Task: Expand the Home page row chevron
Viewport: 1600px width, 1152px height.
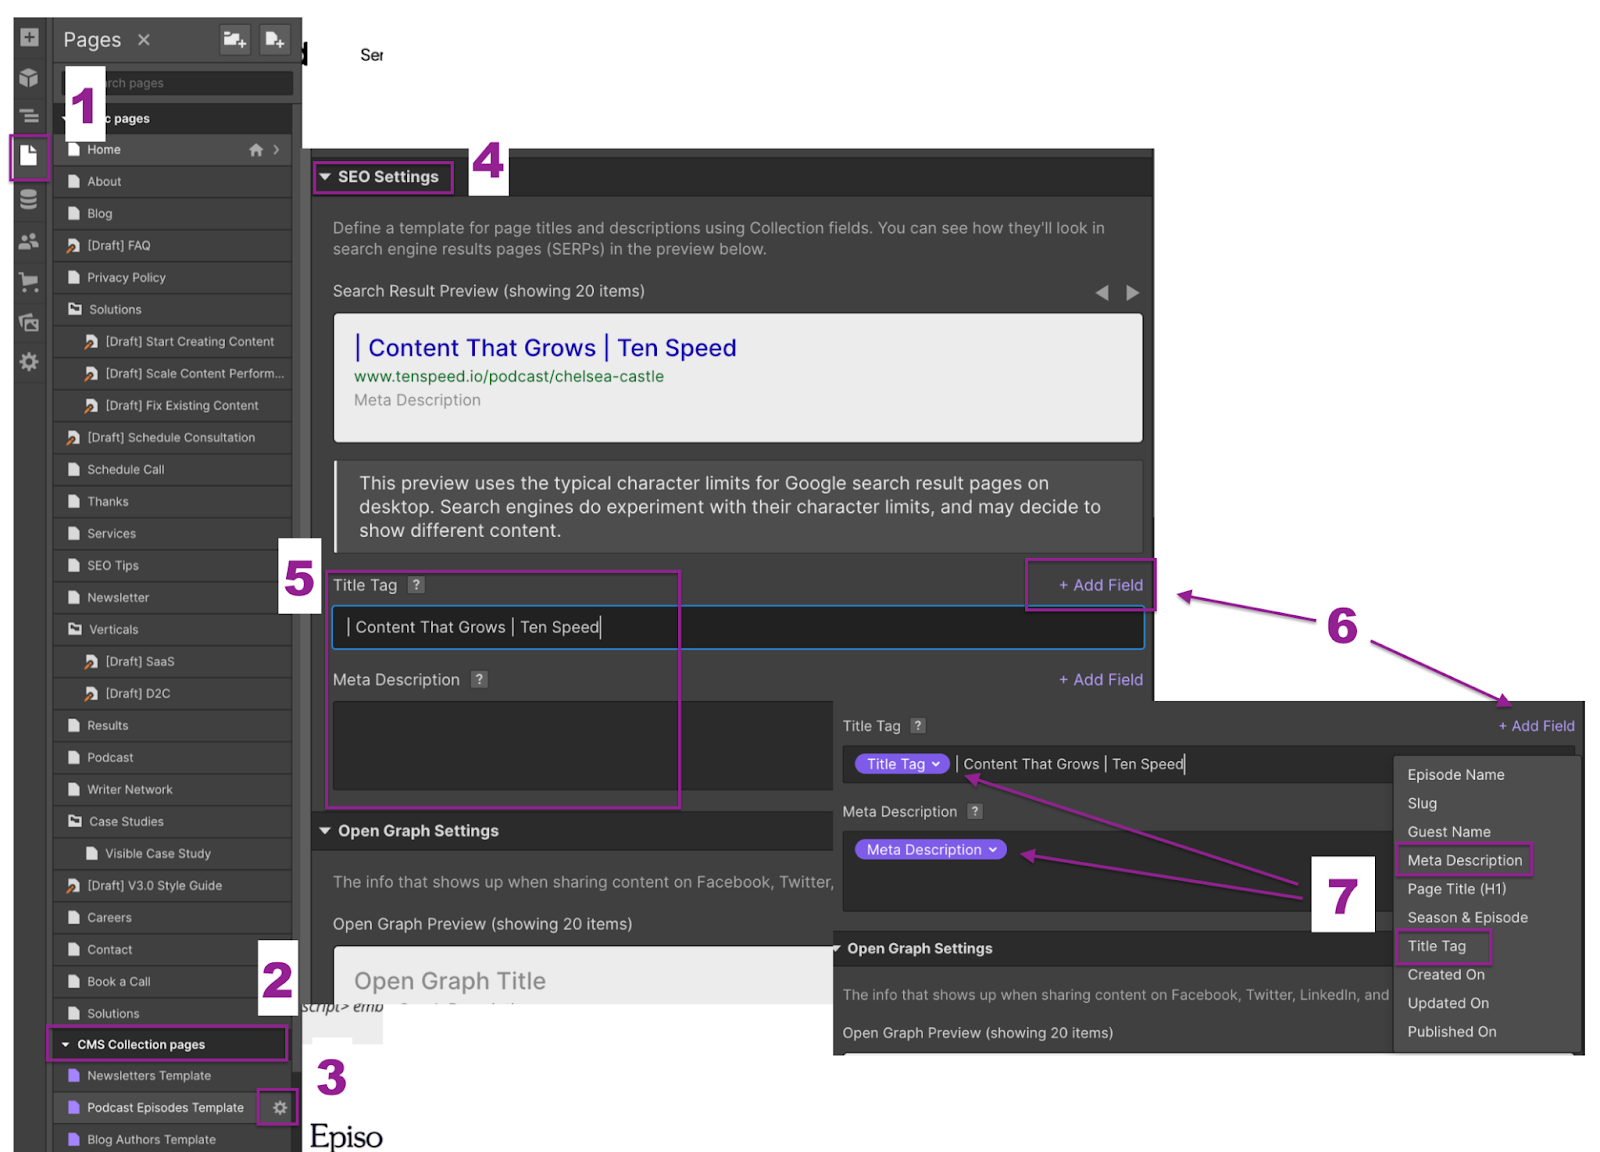Action: [276, 150]
